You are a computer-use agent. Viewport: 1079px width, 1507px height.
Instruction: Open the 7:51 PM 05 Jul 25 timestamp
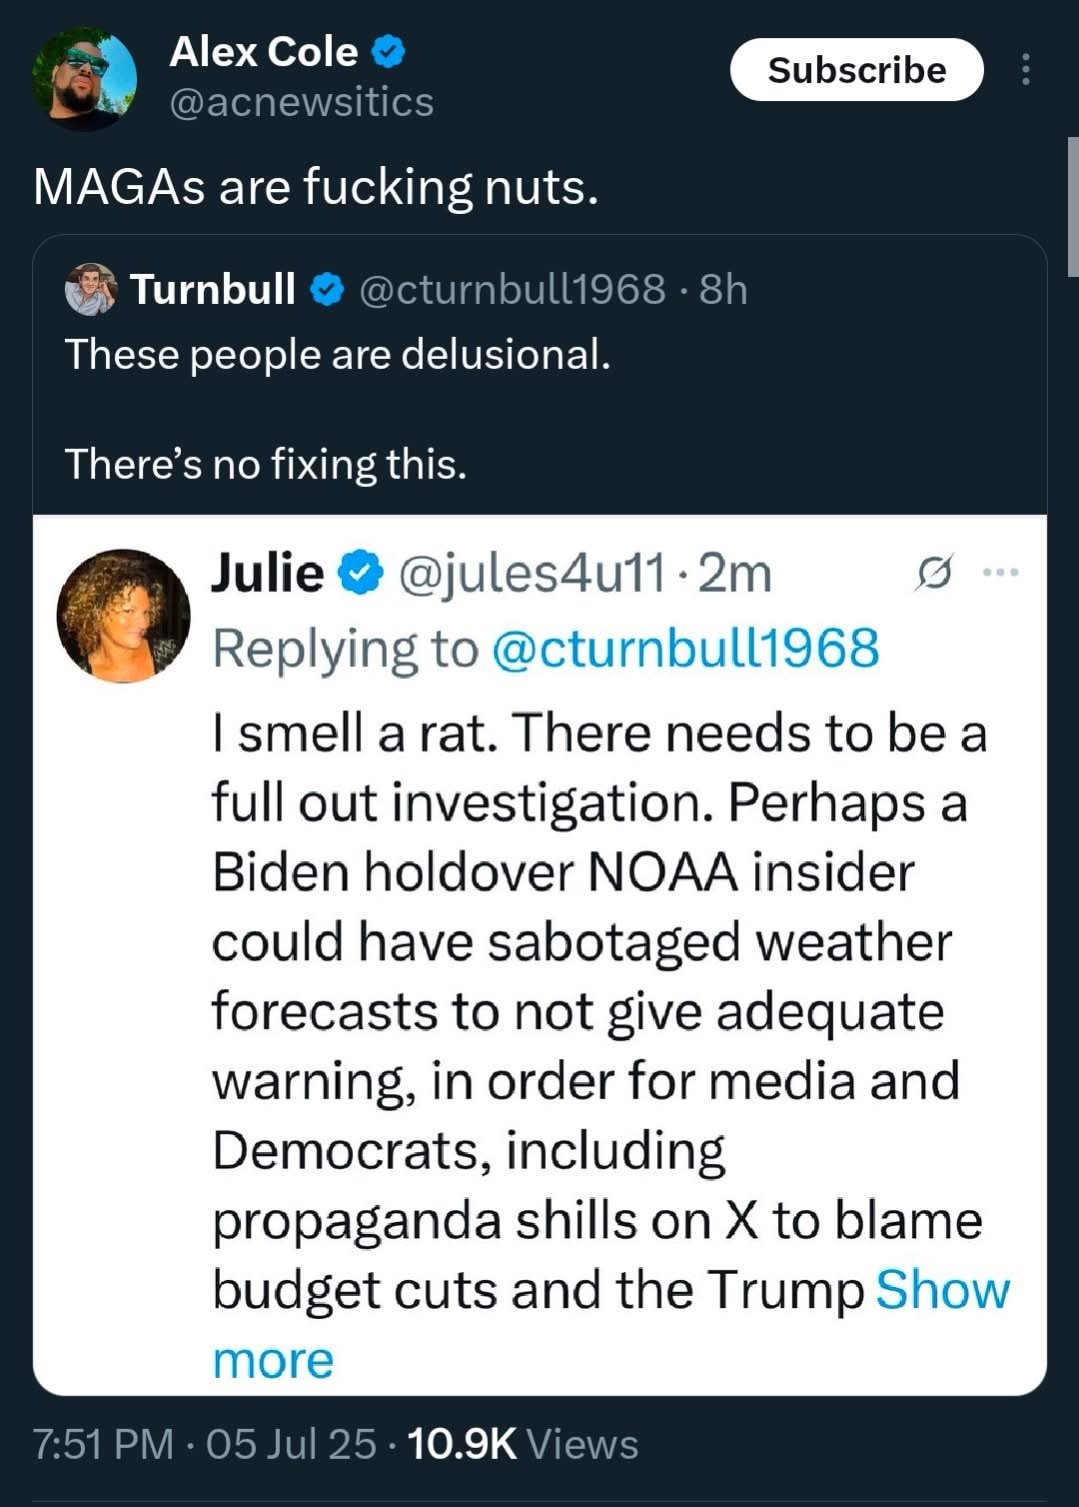point(204,1445)
